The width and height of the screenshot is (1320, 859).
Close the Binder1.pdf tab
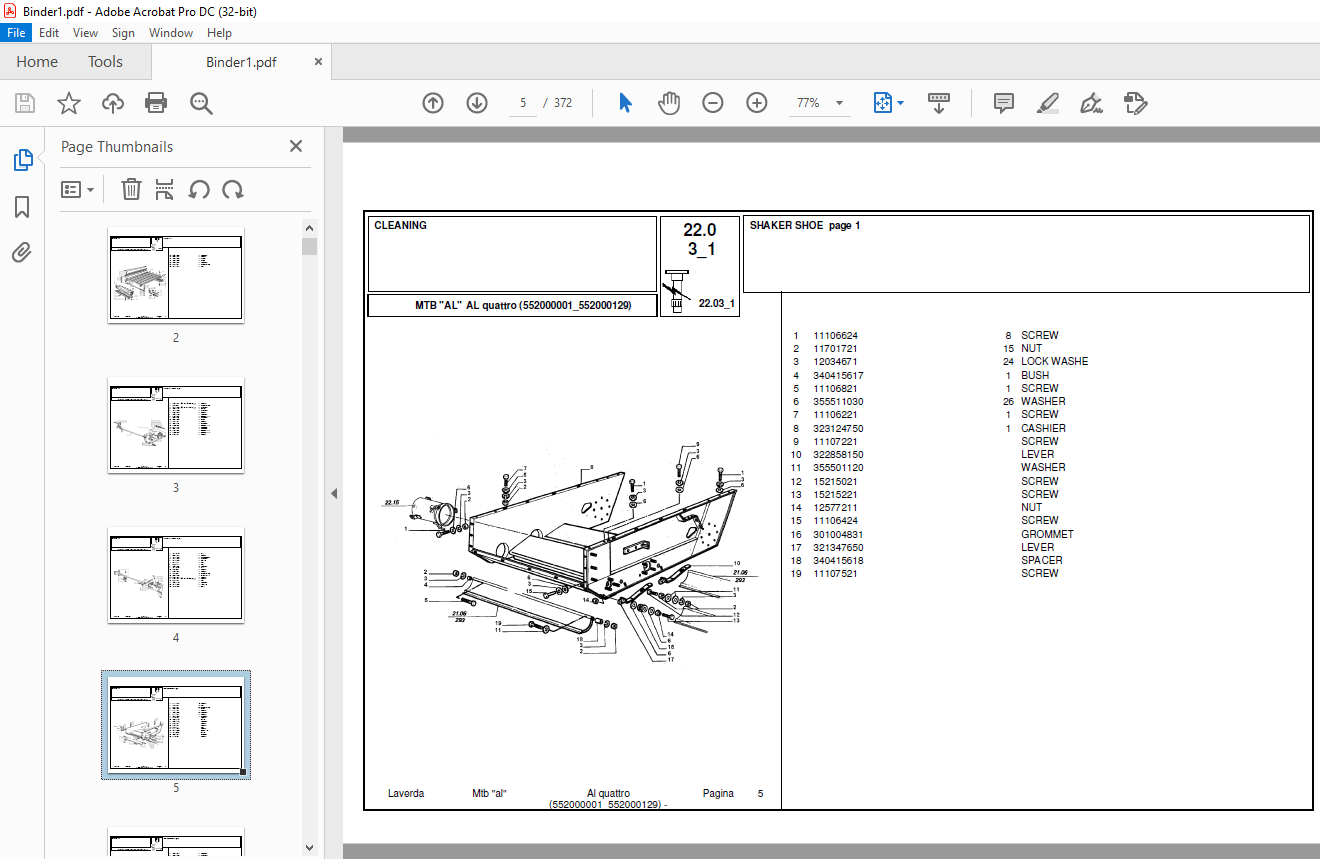(319, 62)
